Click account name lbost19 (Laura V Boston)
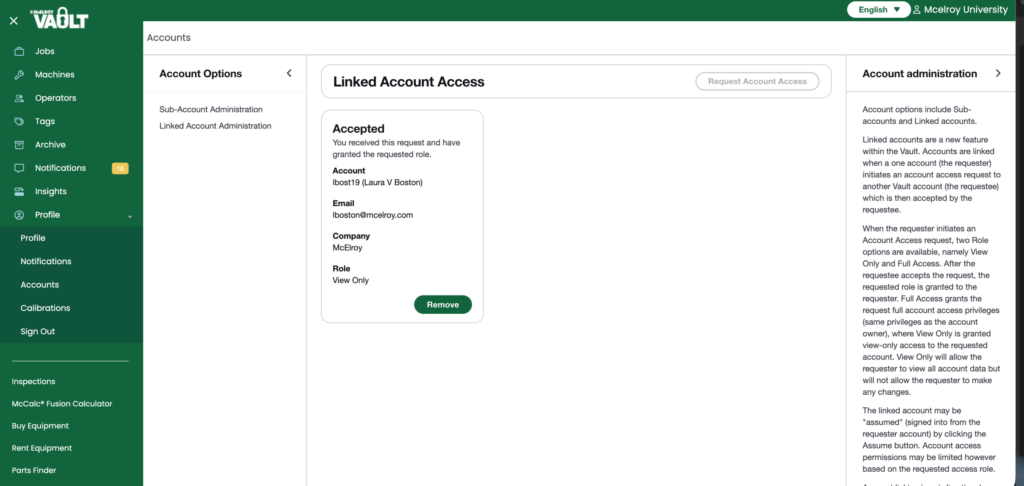 [377, 182]
